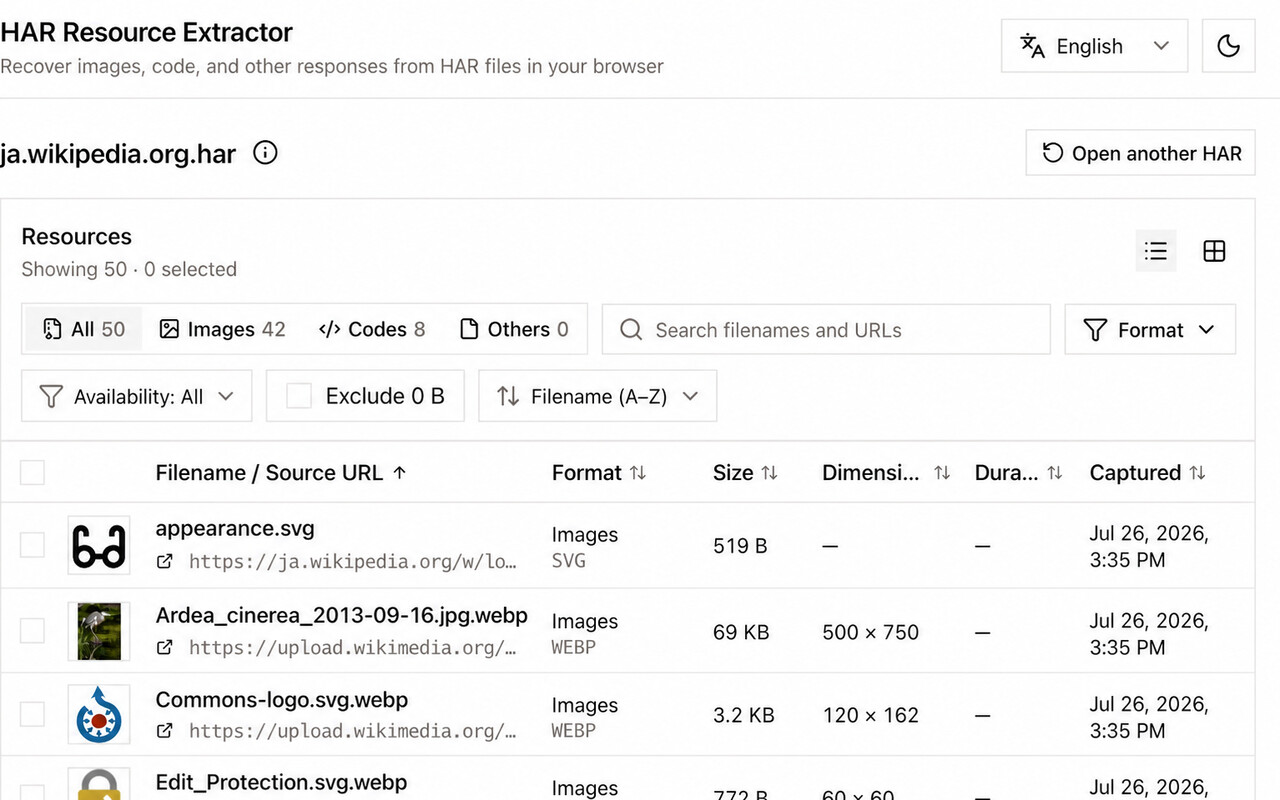Image resolution: width=1280 pixels, height=800 pixels.
Task: Switch to the Codes 8 tab
Action: [372, 329]
